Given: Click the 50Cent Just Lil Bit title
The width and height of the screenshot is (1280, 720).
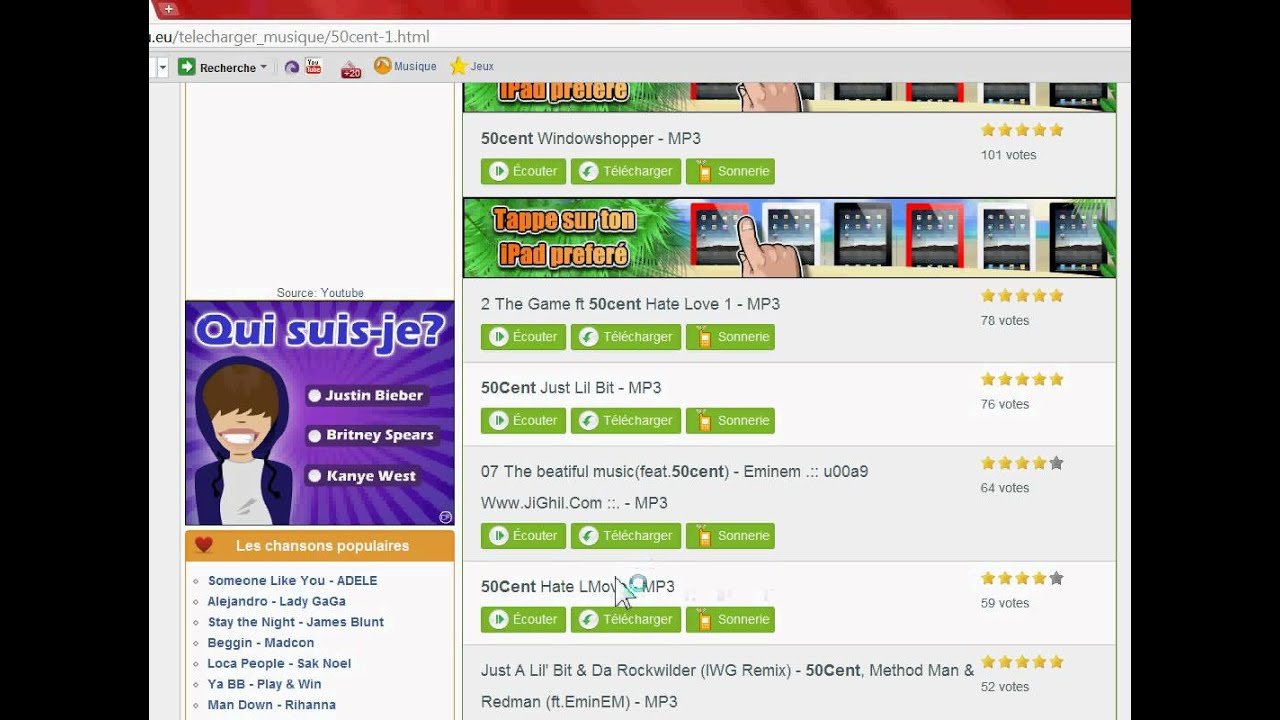Looking at the screenshot, I should pyautogui.click(x=571, y=388).
